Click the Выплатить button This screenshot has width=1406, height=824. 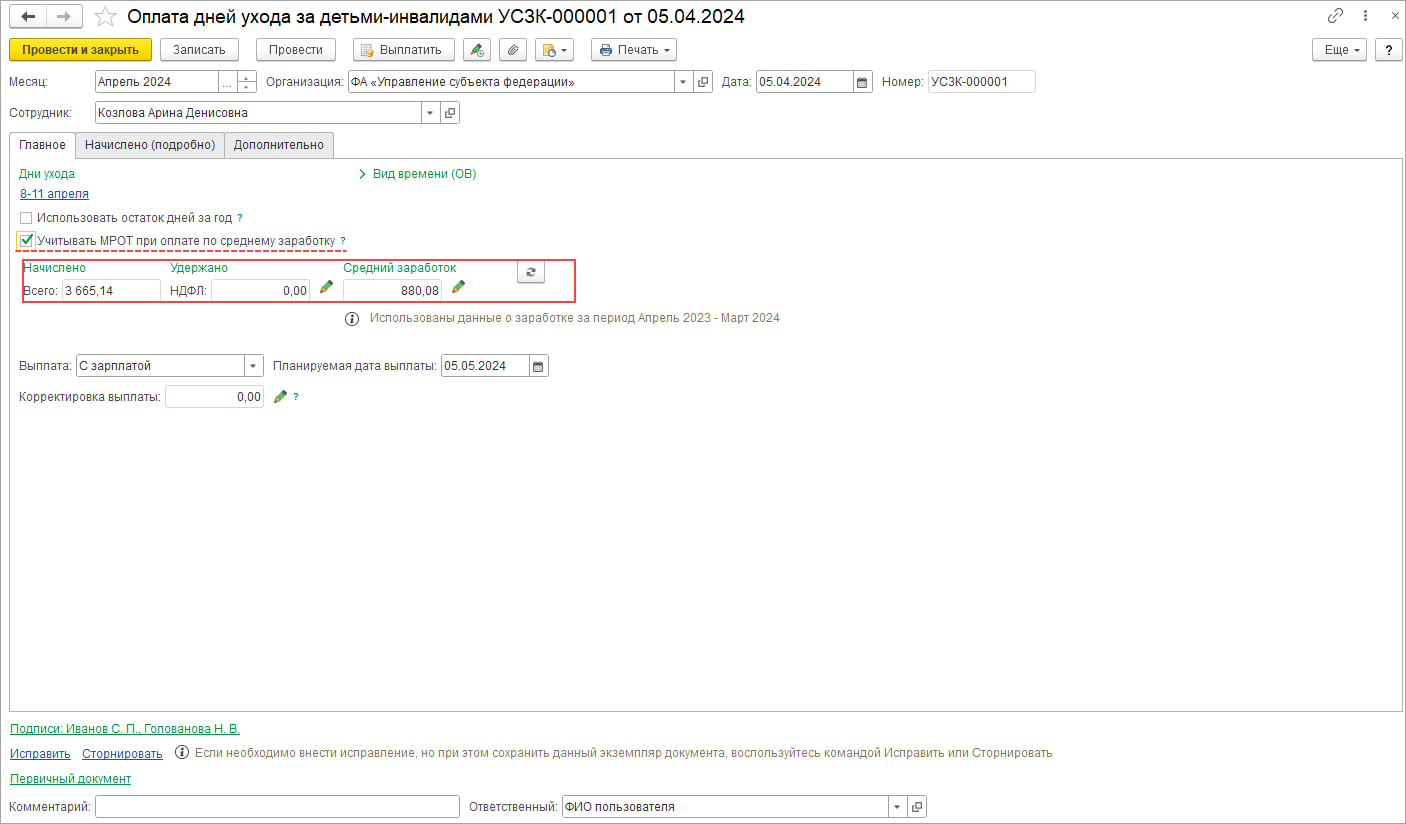click(404, 50)
